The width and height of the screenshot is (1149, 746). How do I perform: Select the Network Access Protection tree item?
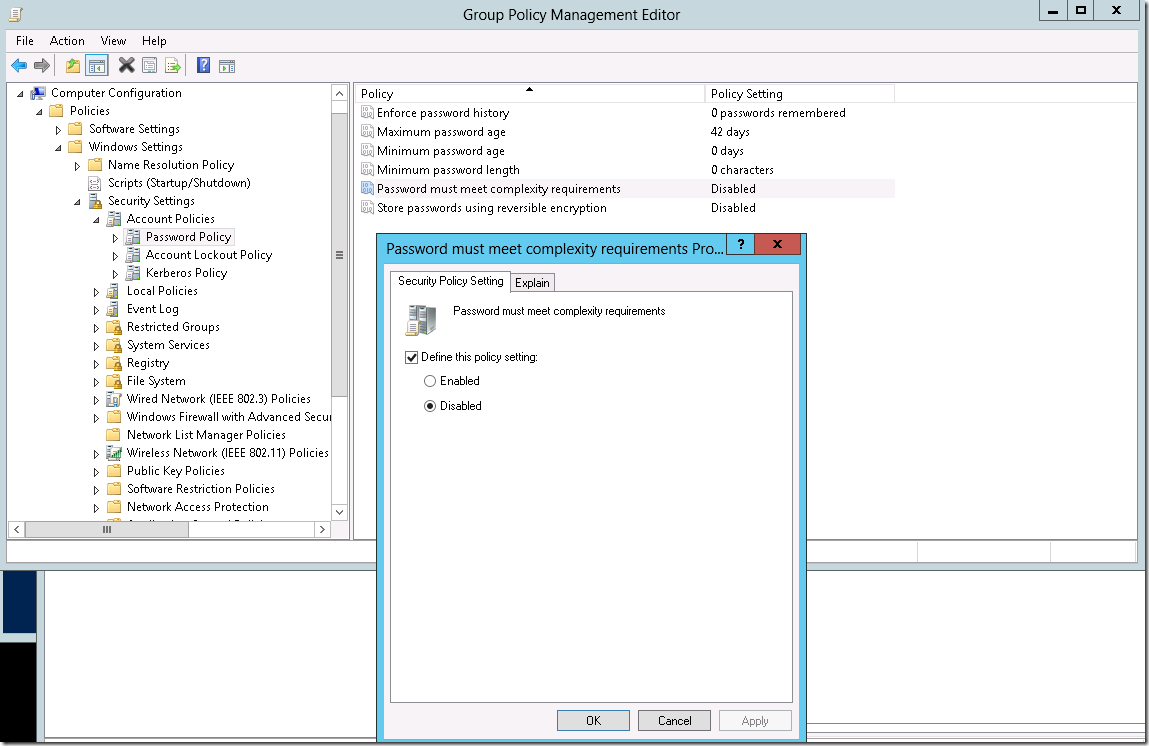[x=198, y=507]
